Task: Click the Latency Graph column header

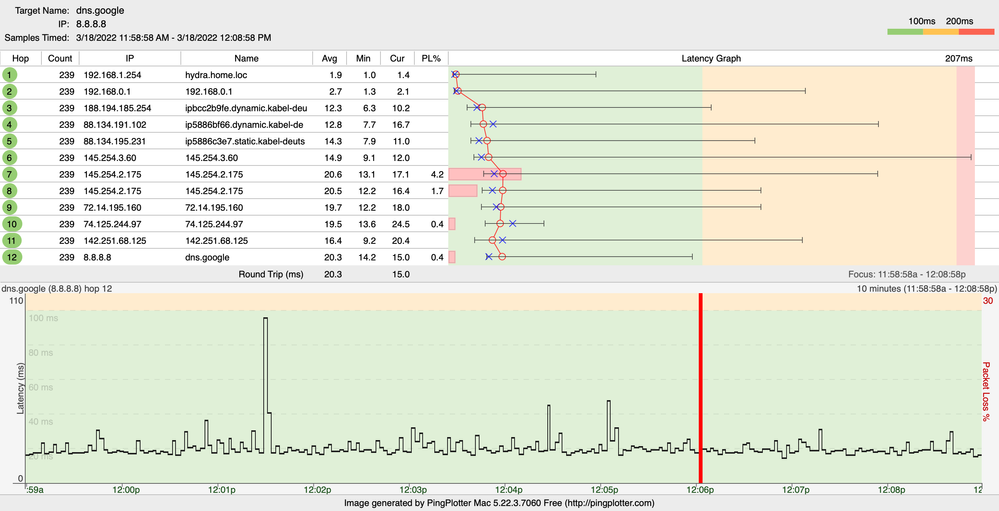Action: pos(711,59)
